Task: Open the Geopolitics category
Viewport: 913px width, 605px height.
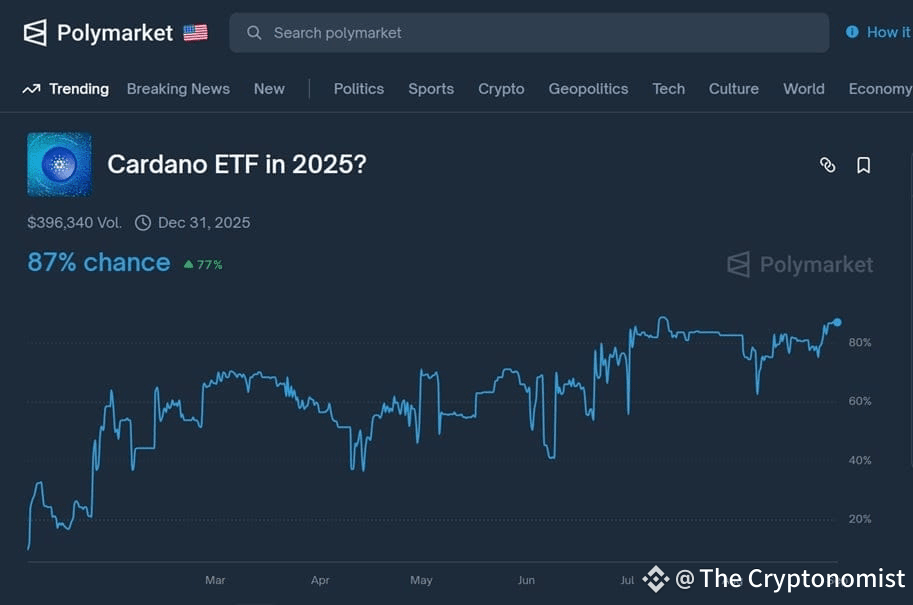Action: pyautogui.click(x=588, y=89)
